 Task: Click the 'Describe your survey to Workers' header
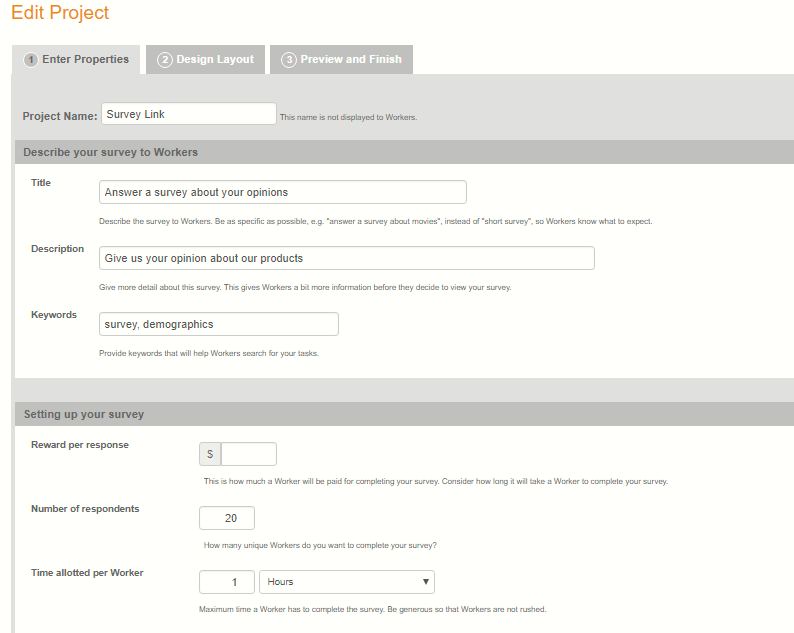(110, 152)
